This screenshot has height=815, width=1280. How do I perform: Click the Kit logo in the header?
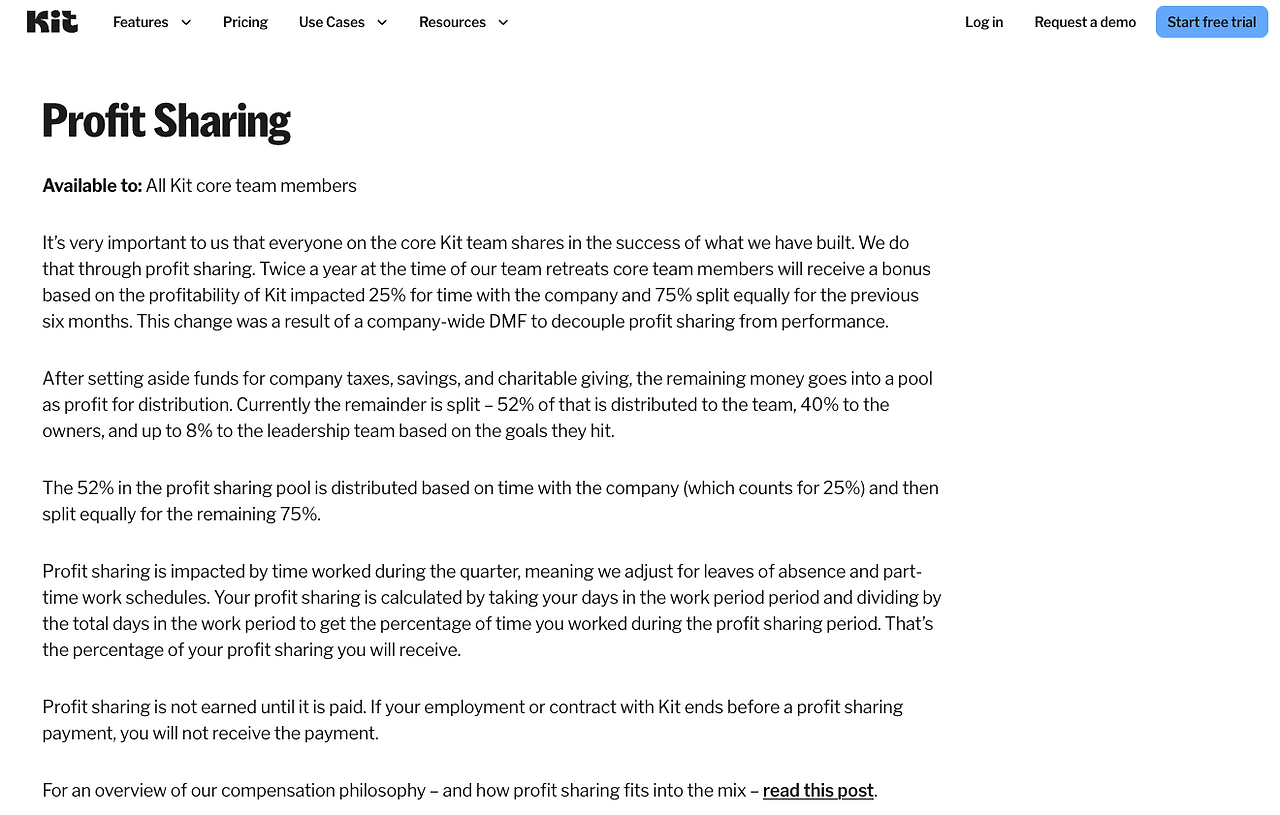click(52, 22)
